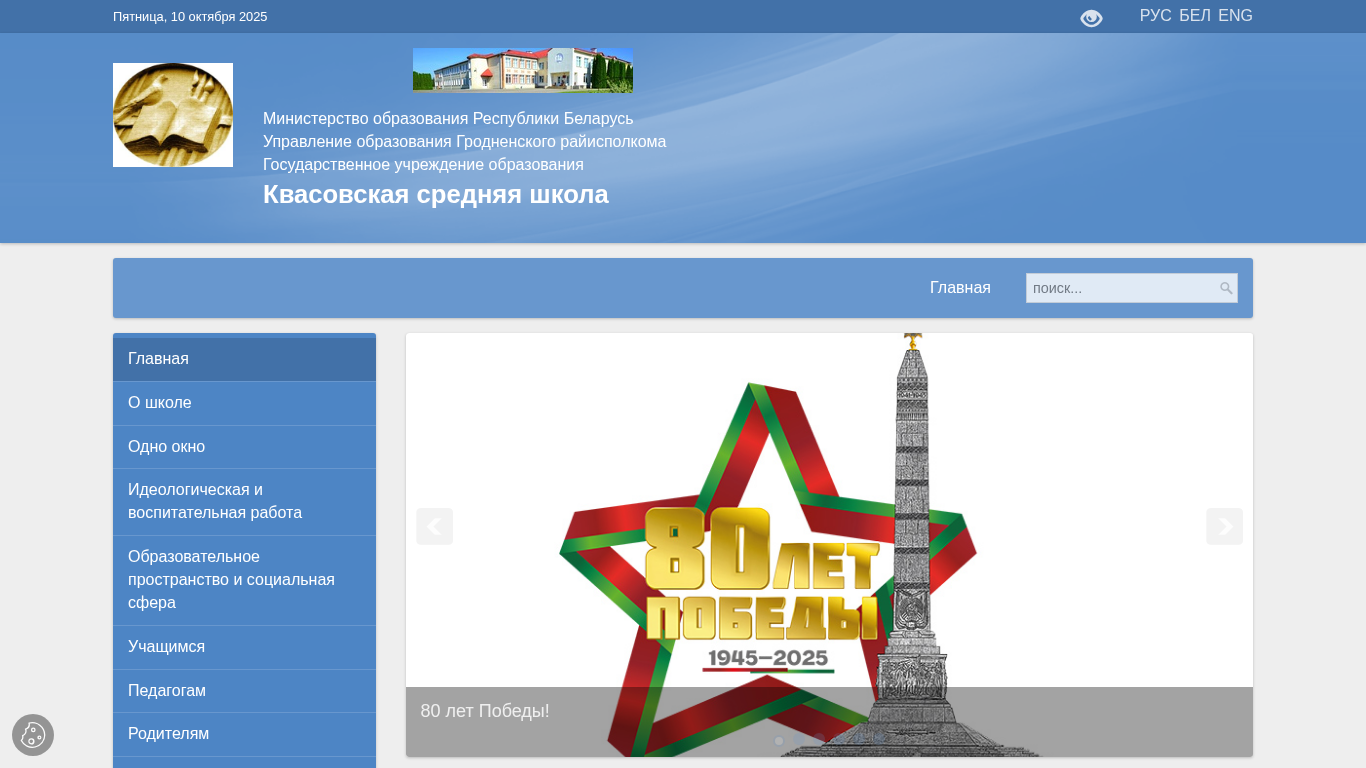The width and height of the screenshot is (1366, 768).
Task: Select the third slider pagination dot
Action: coord(819,741)
